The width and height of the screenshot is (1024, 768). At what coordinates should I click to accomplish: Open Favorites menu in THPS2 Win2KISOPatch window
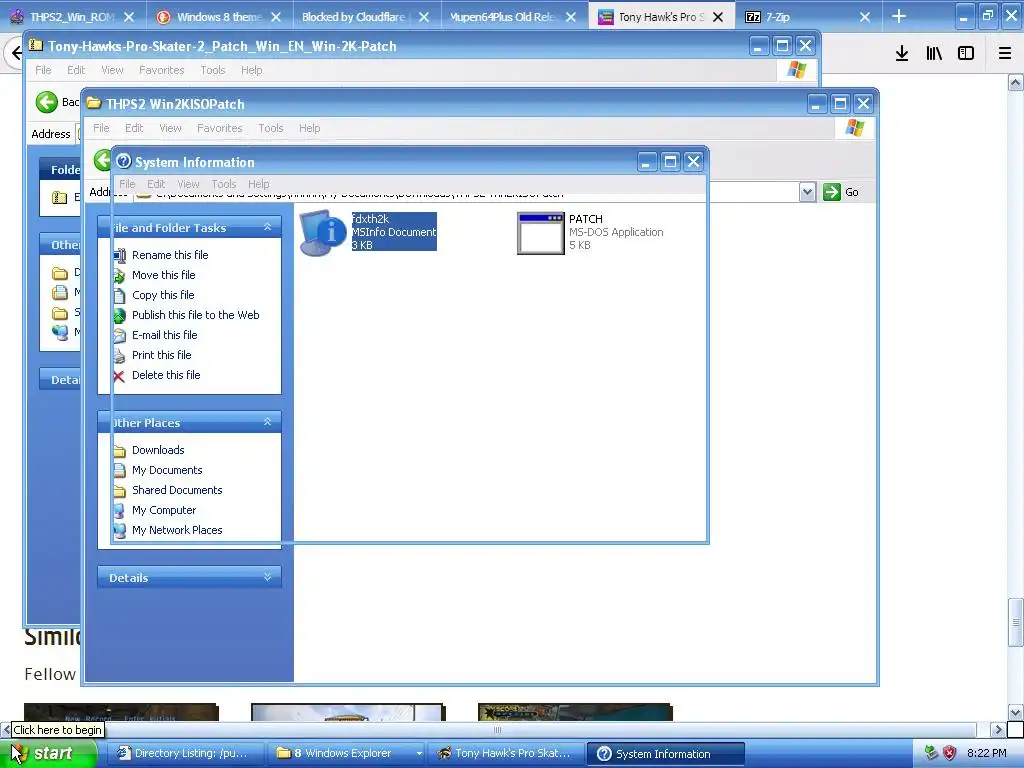219,128
